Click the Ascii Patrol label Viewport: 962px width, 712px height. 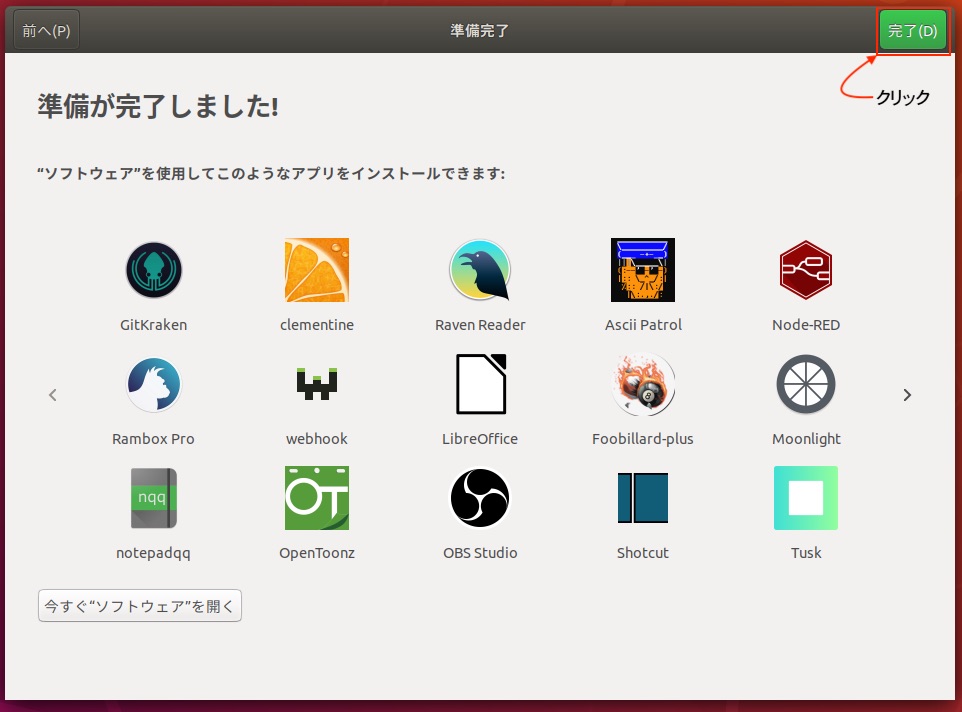[643, 325]
